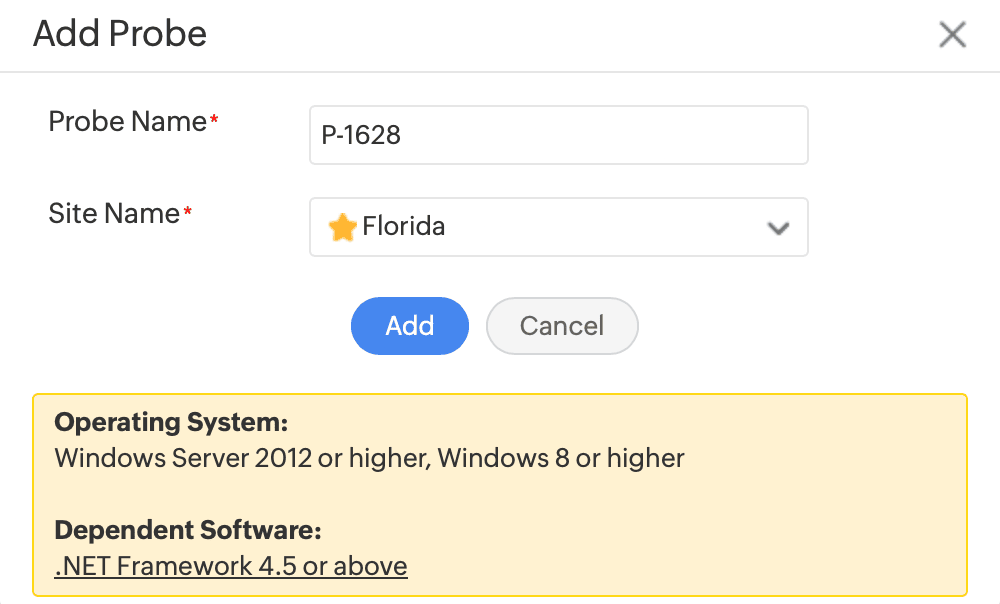This screenshot has height=604, width=1000.
Task: Cancel adding the probe
Action: pyautogui.click(x=561, y=326)
